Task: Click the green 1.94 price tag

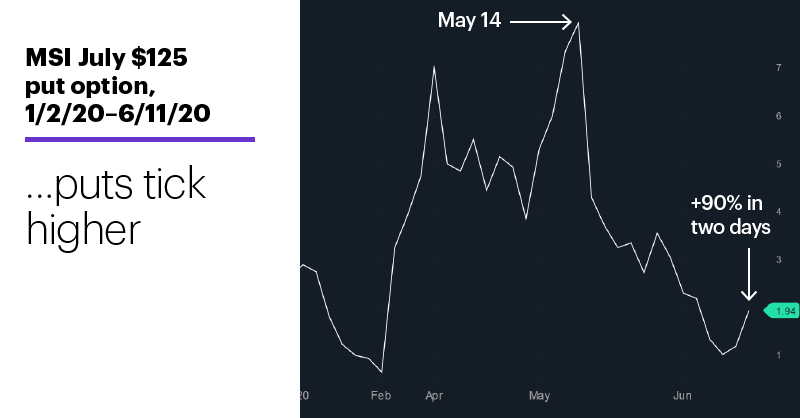Action: [x=782, y=311]
